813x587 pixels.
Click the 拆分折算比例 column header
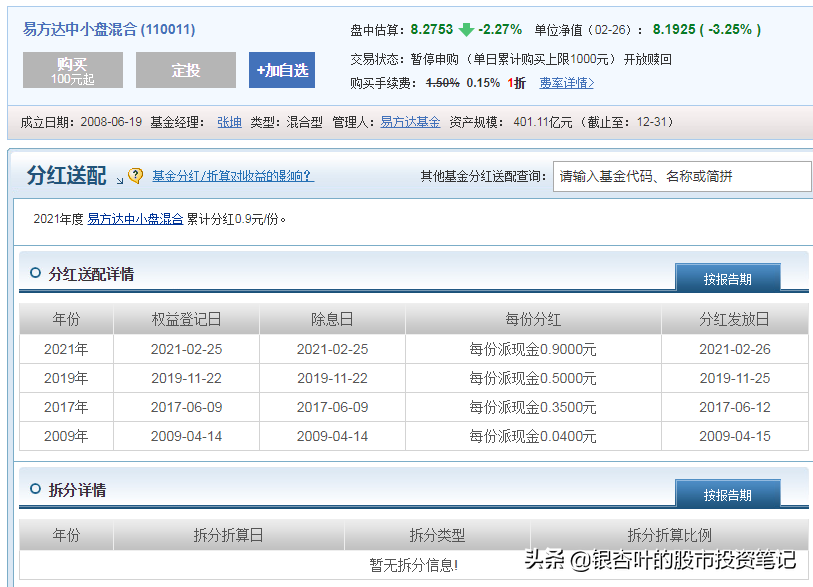click(669, 535)
